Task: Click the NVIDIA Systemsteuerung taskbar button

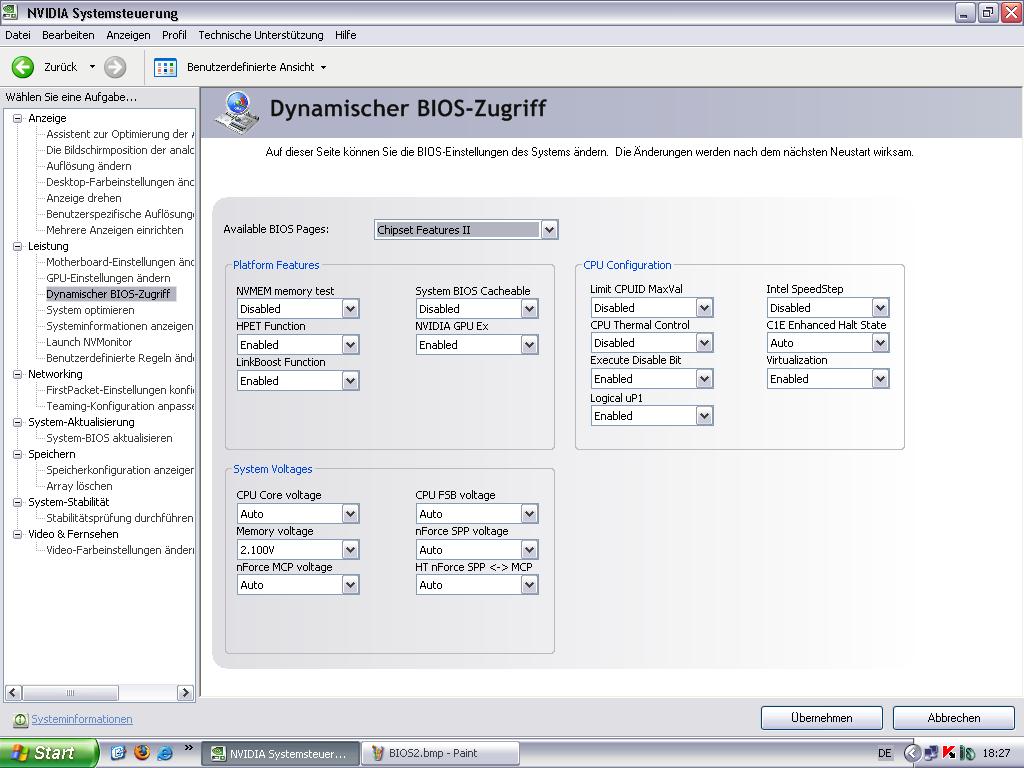Action: [280, 754]
